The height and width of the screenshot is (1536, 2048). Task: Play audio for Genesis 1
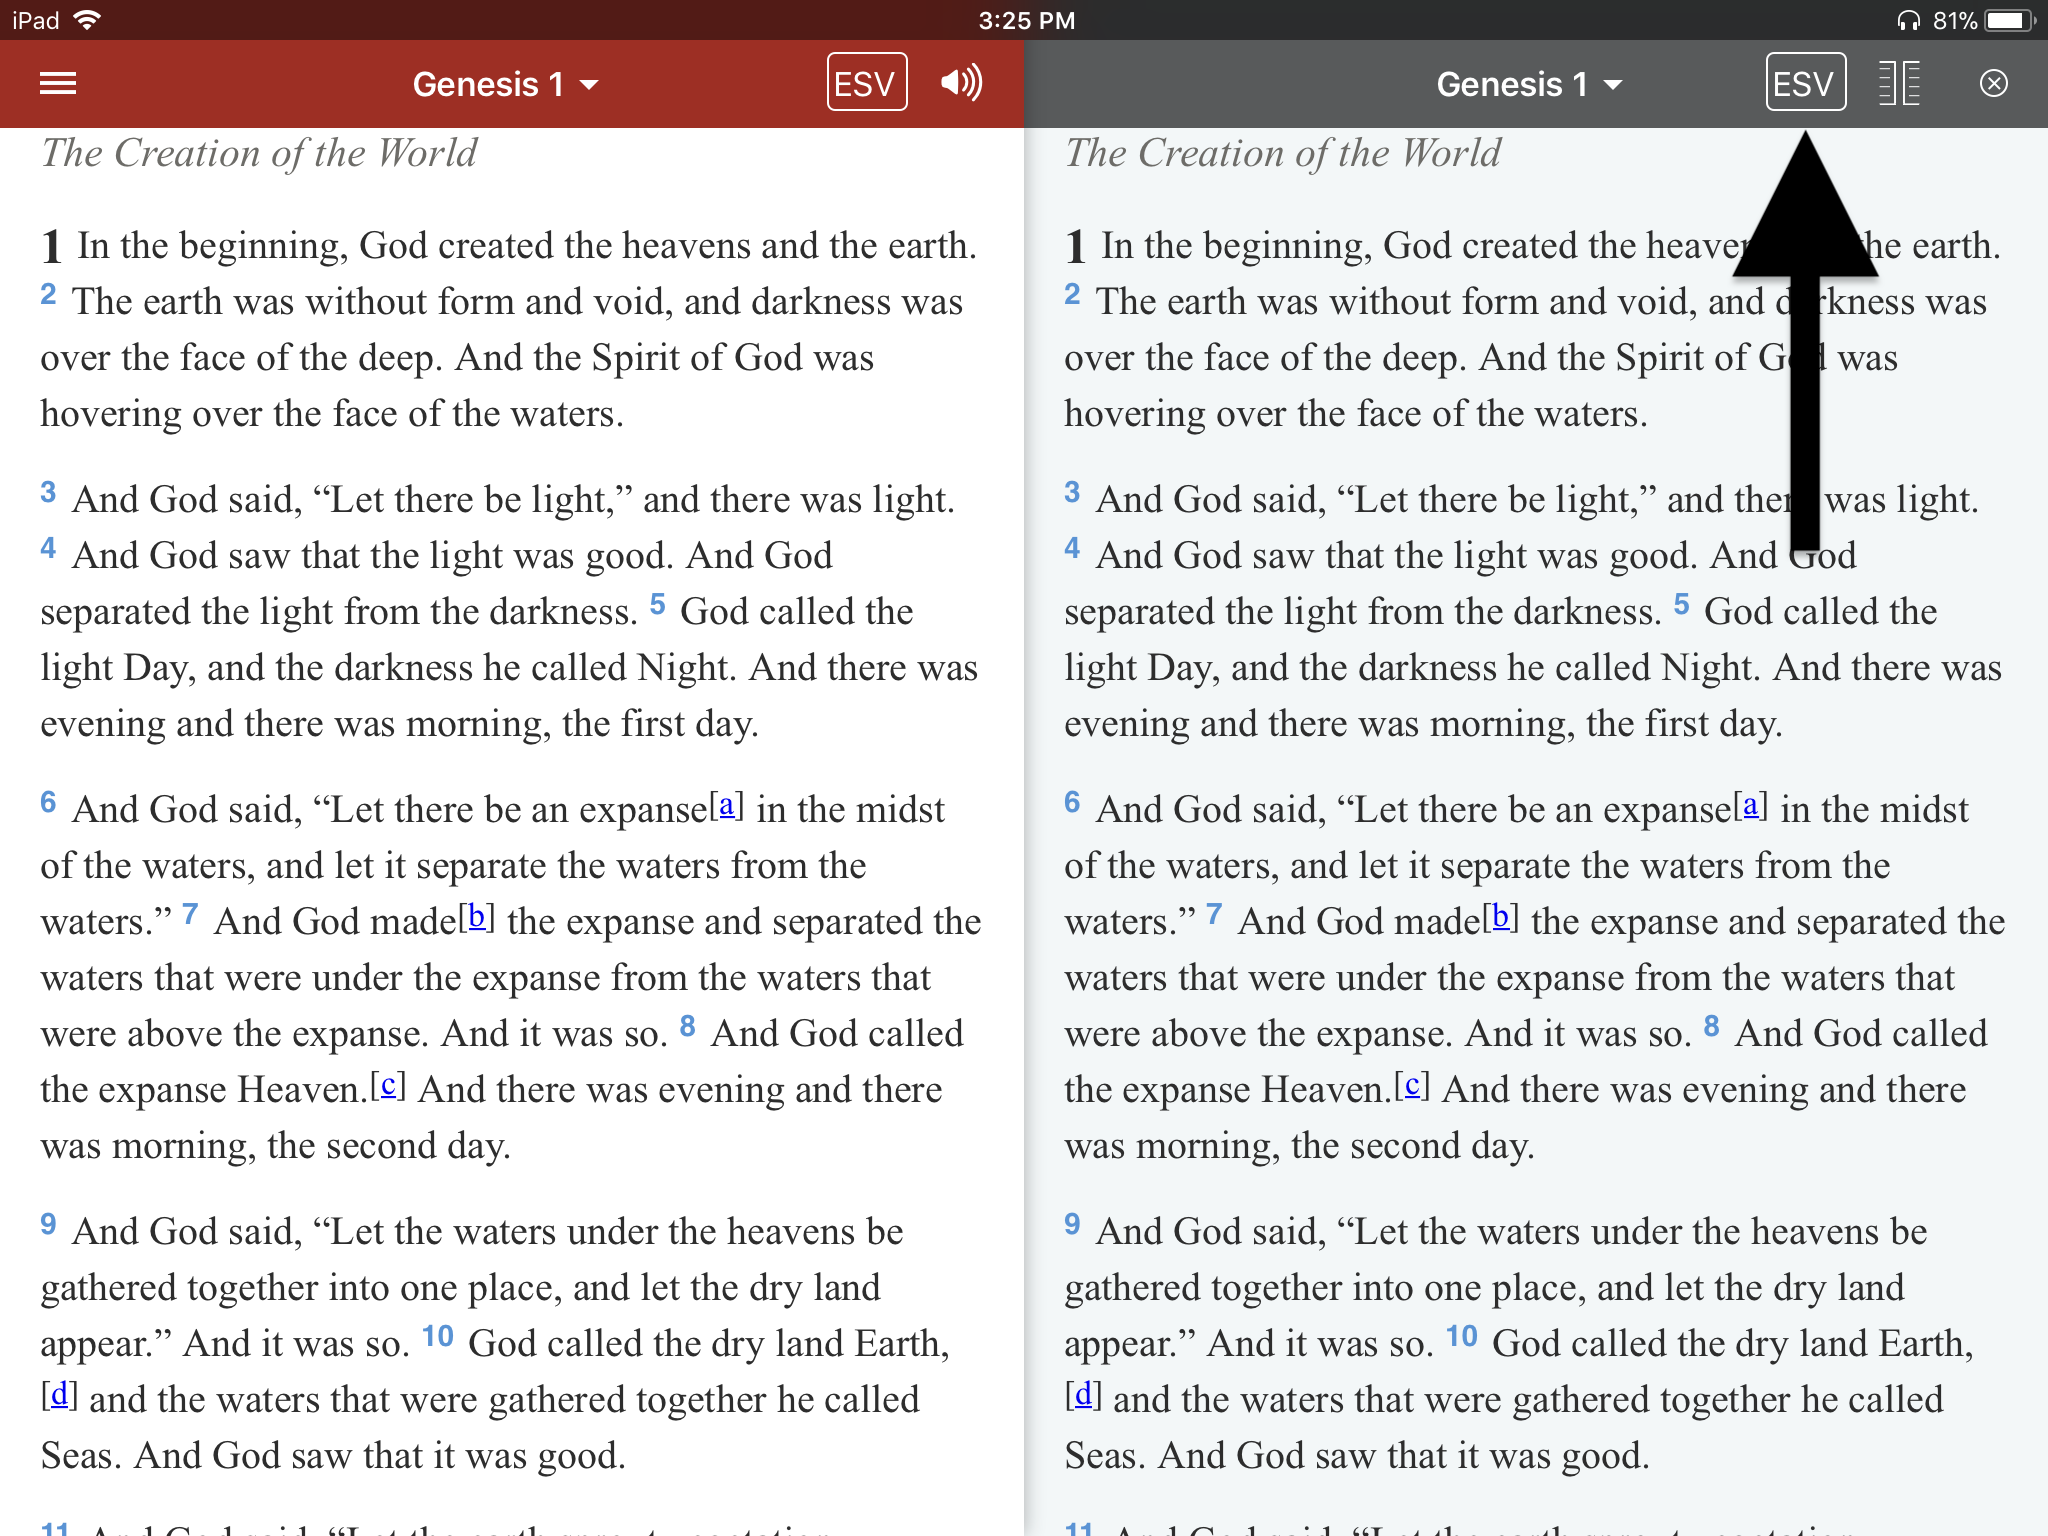[x=961, y=82]
